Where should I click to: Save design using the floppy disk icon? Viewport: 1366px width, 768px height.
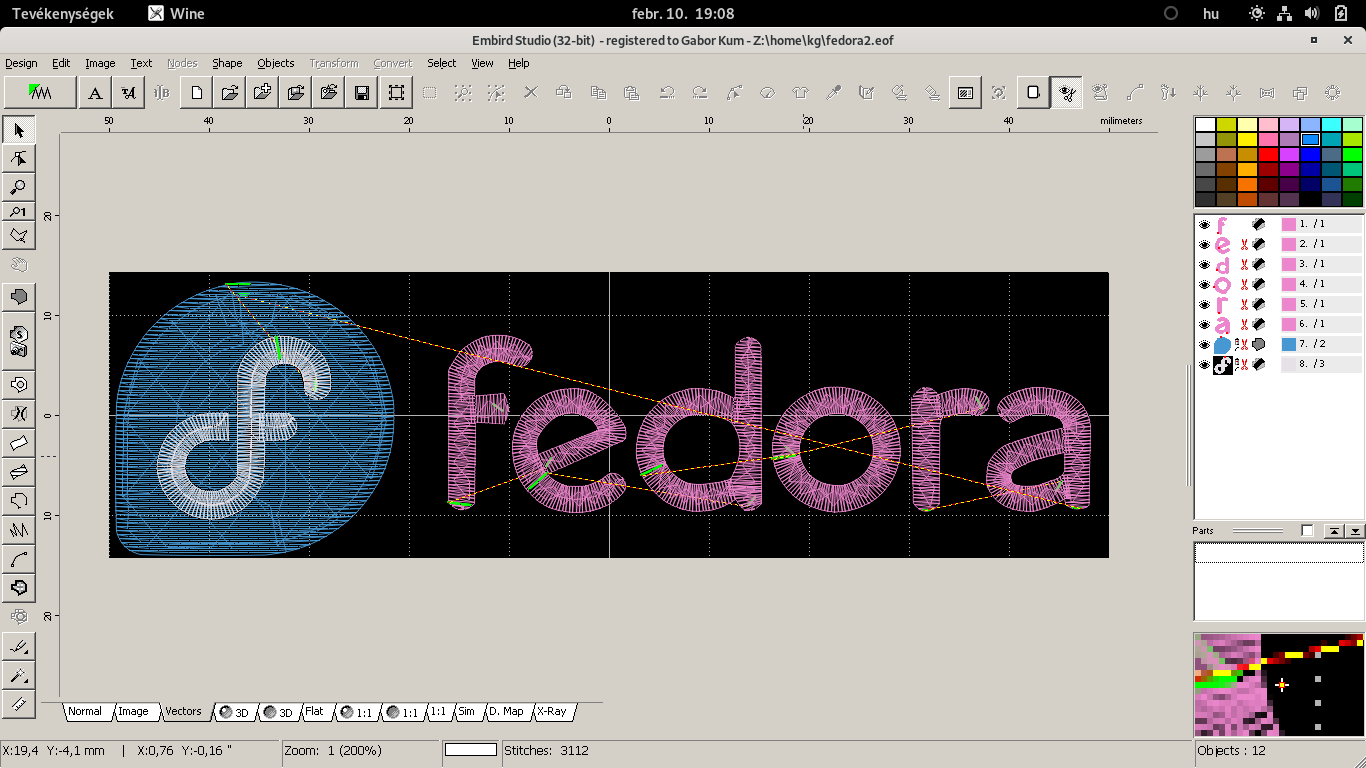(362, 93)
